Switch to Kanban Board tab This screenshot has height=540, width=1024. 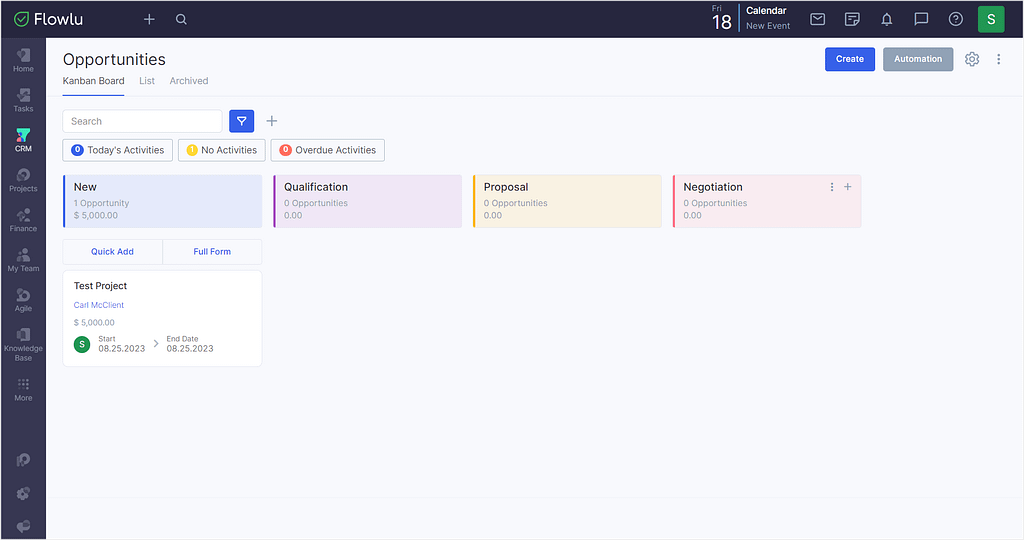(x=93, y=81)
